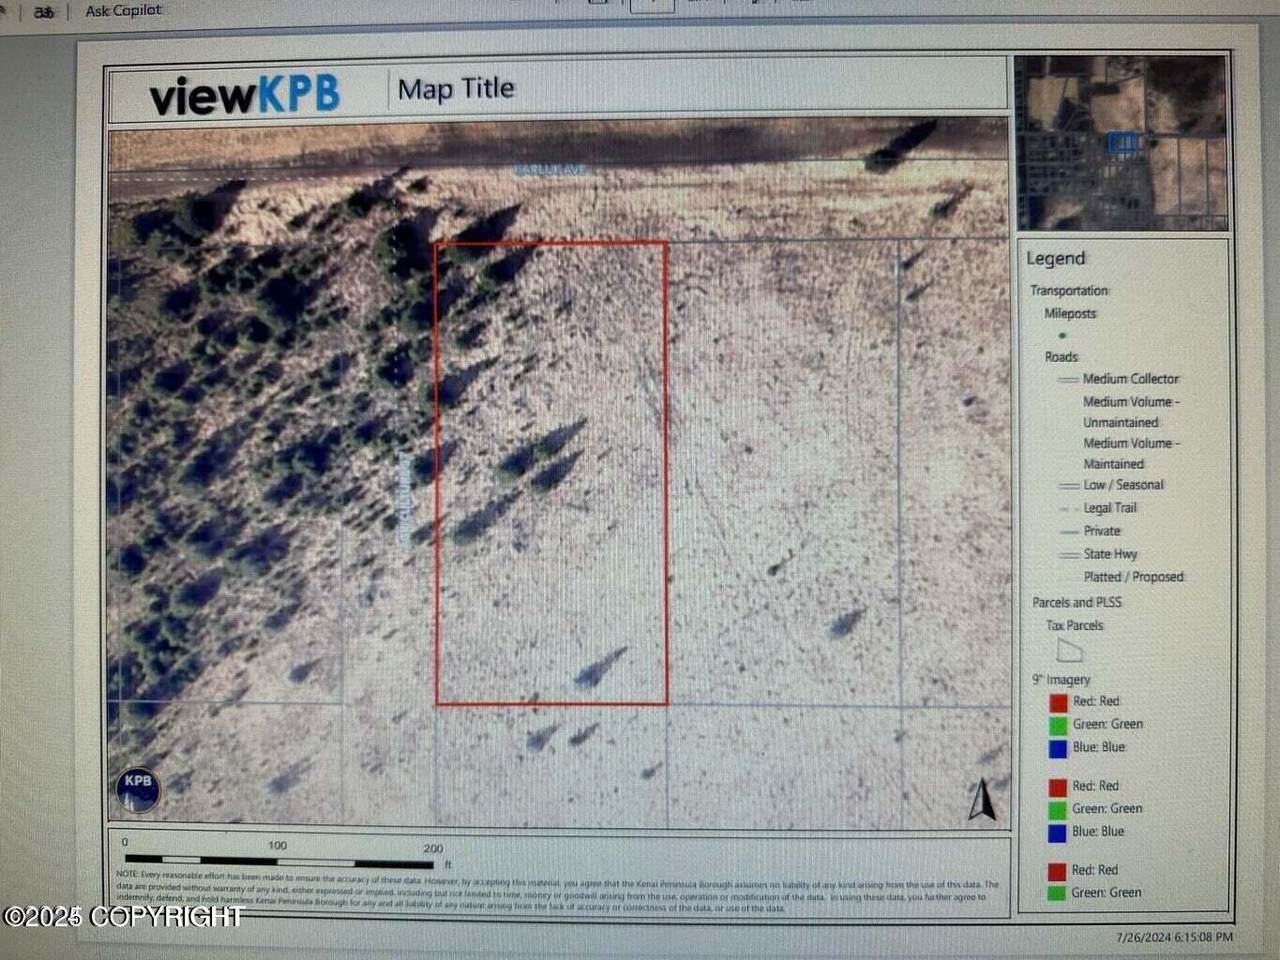Click inside the red outlined parcel
Viewport: 1280px width, 960px height.
[x=551, y=472]
